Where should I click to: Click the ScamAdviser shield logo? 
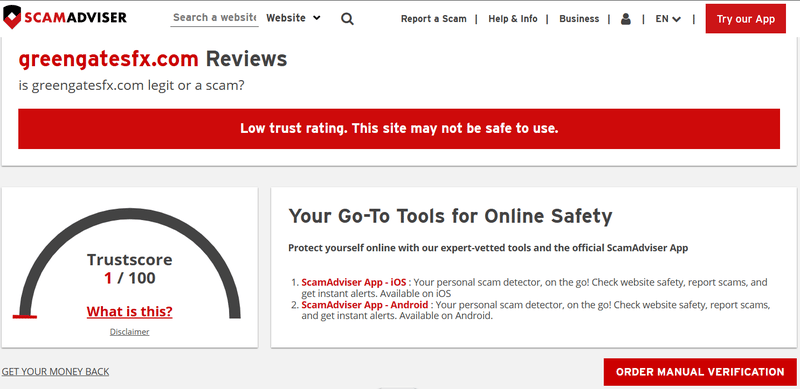65,17
